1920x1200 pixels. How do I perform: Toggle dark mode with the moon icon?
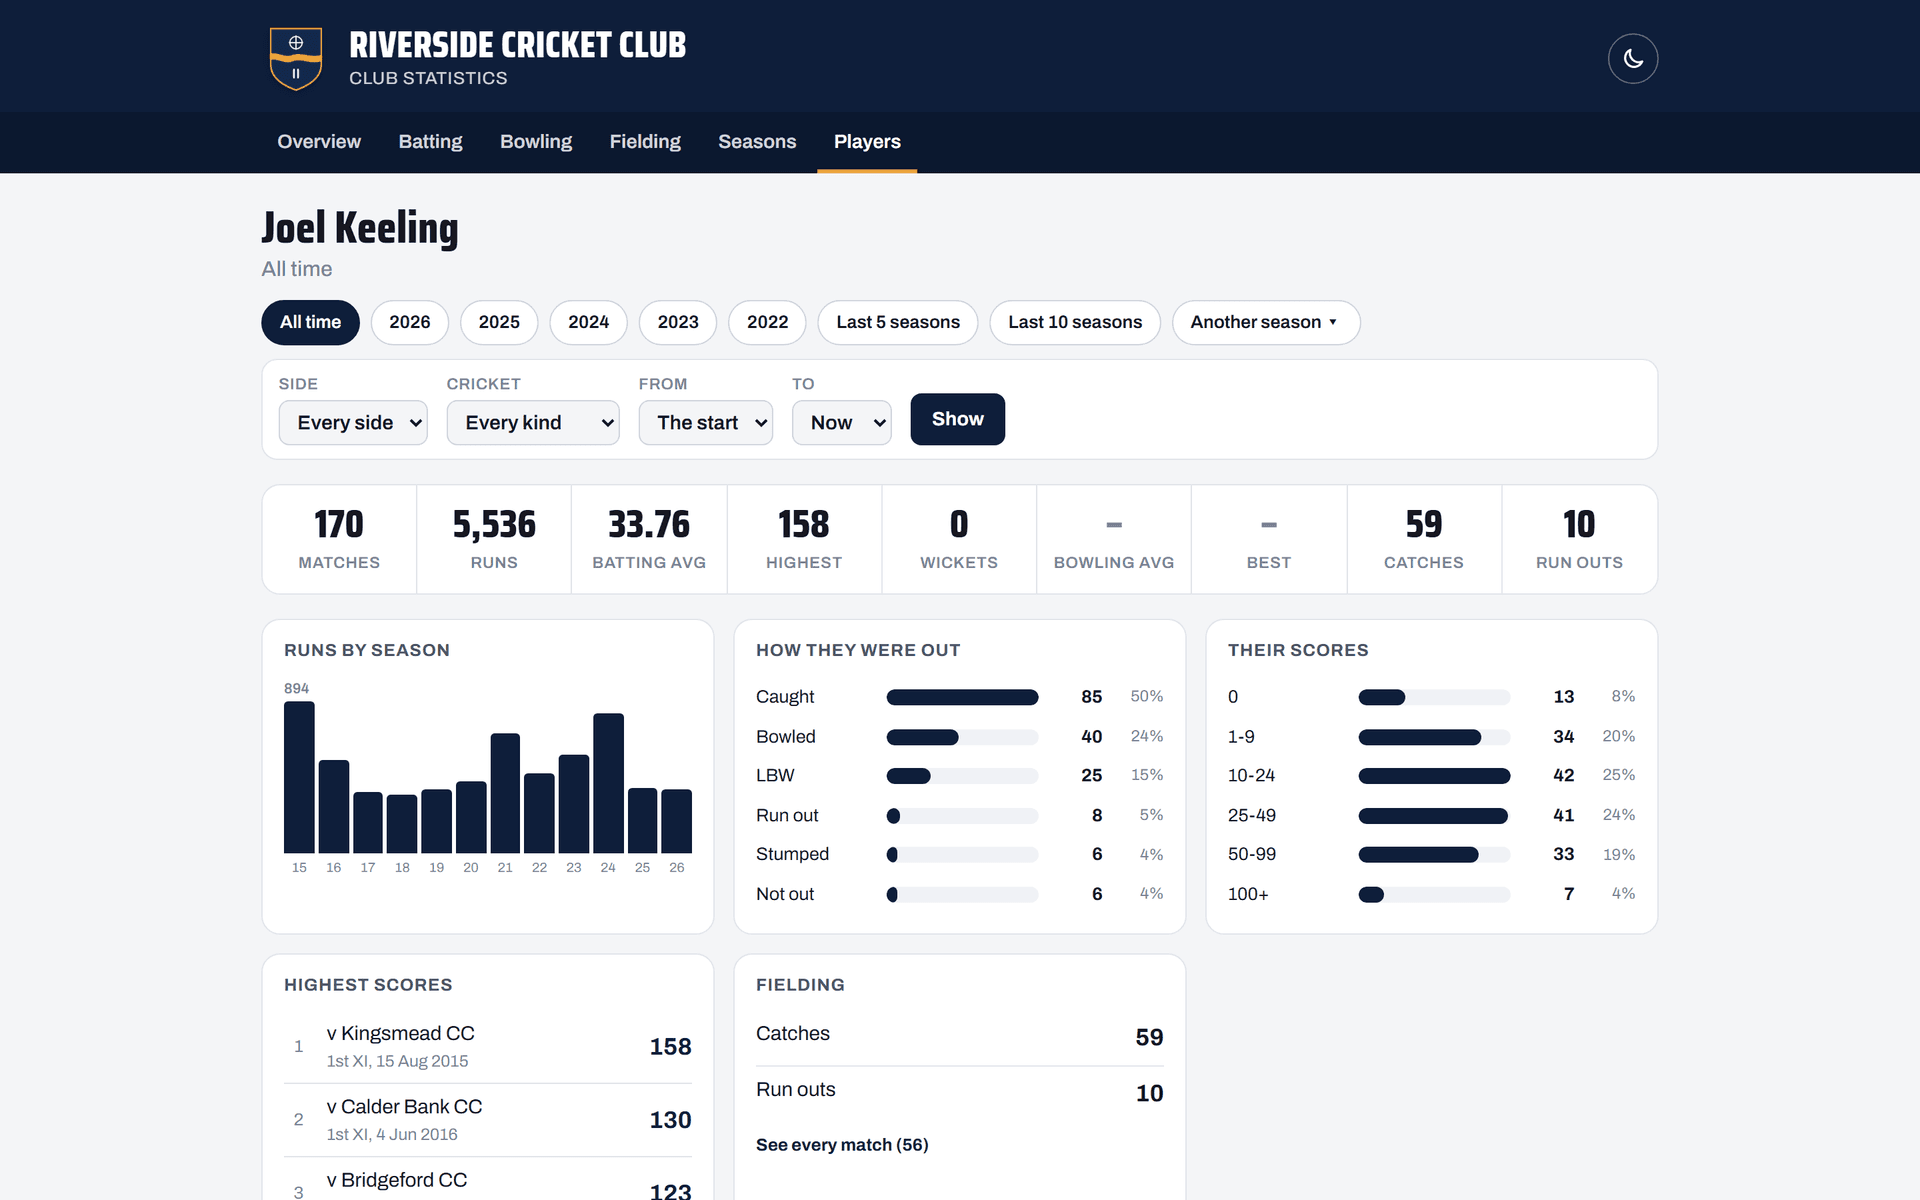pyautogui.click(x=1633, y=59)
